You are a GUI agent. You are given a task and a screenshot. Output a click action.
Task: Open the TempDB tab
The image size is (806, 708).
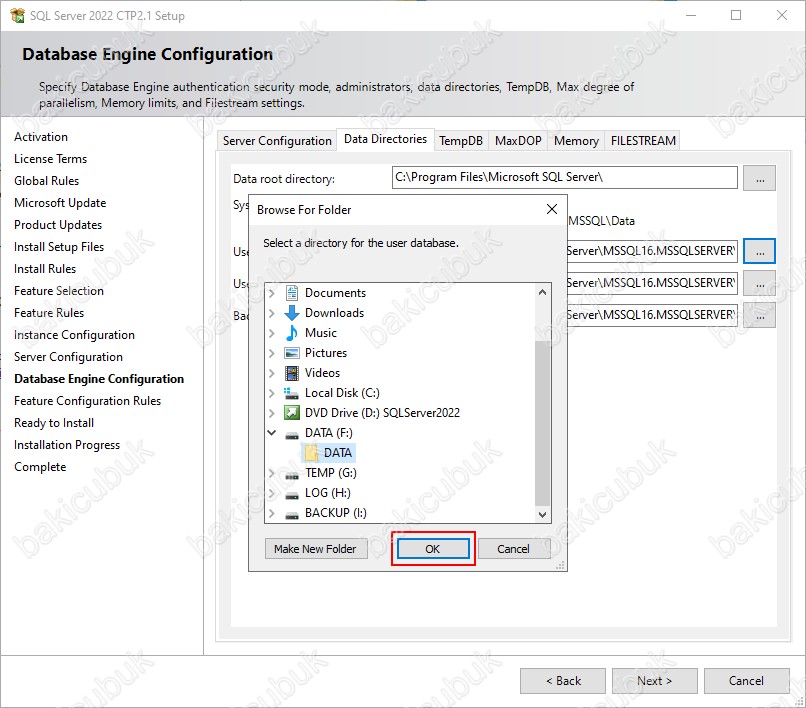pyautogui.click(x=461, y=141)
